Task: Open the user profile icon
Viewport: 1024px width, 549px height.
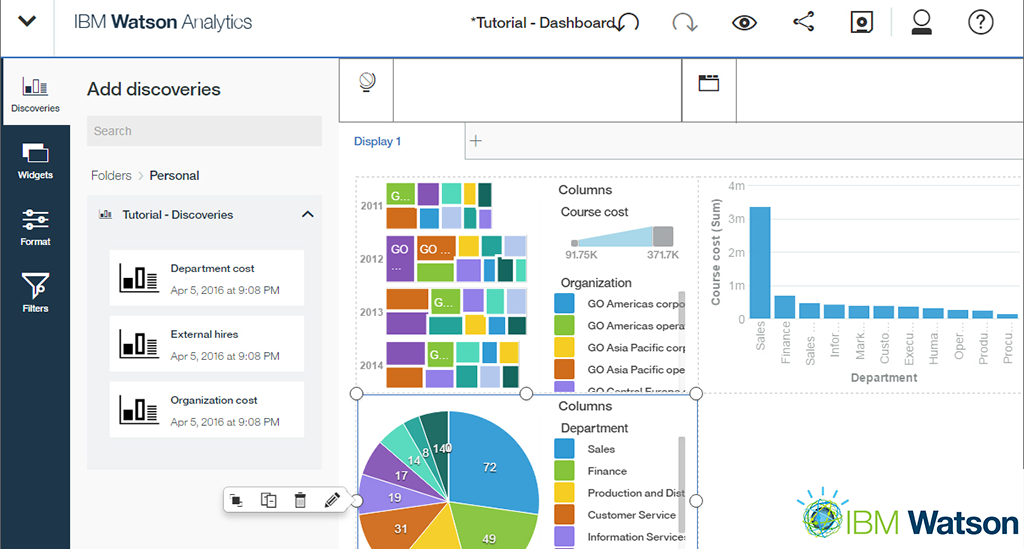Action: [x=921, y=22]
